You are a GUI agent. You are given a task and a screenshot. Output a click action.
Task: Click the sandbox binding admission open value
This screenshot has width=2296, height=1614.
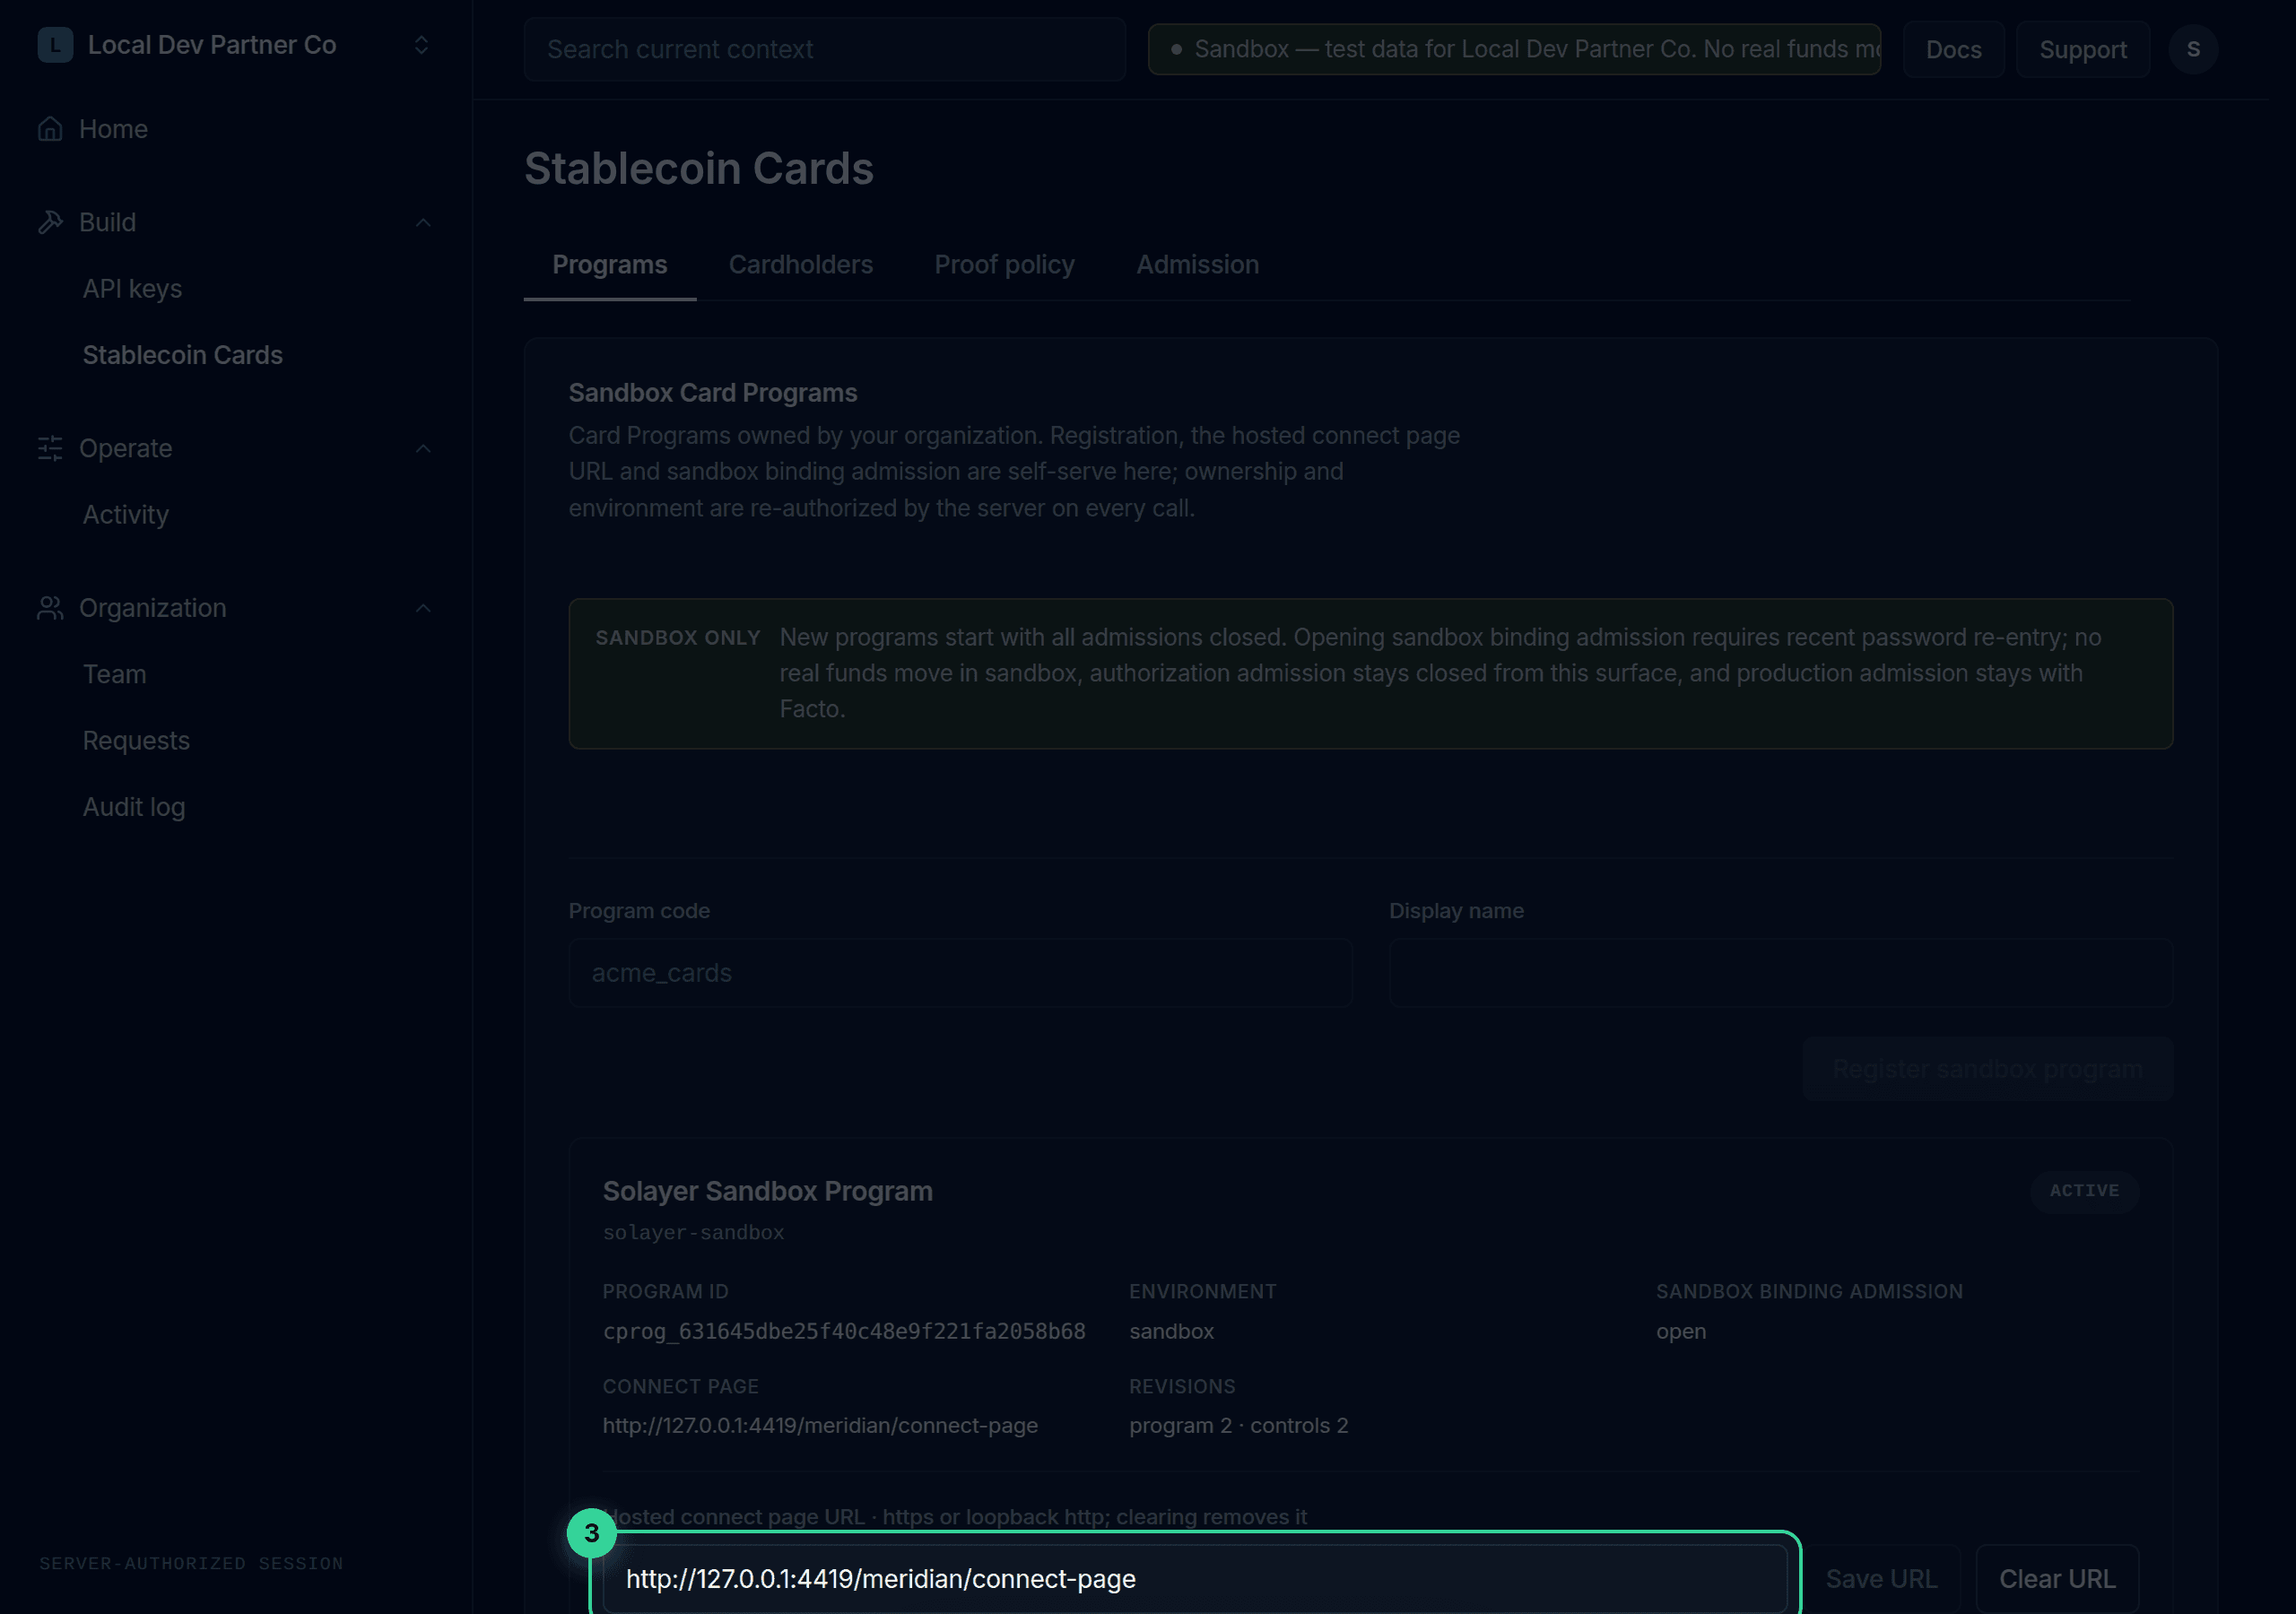[x=1681, y=1331]
